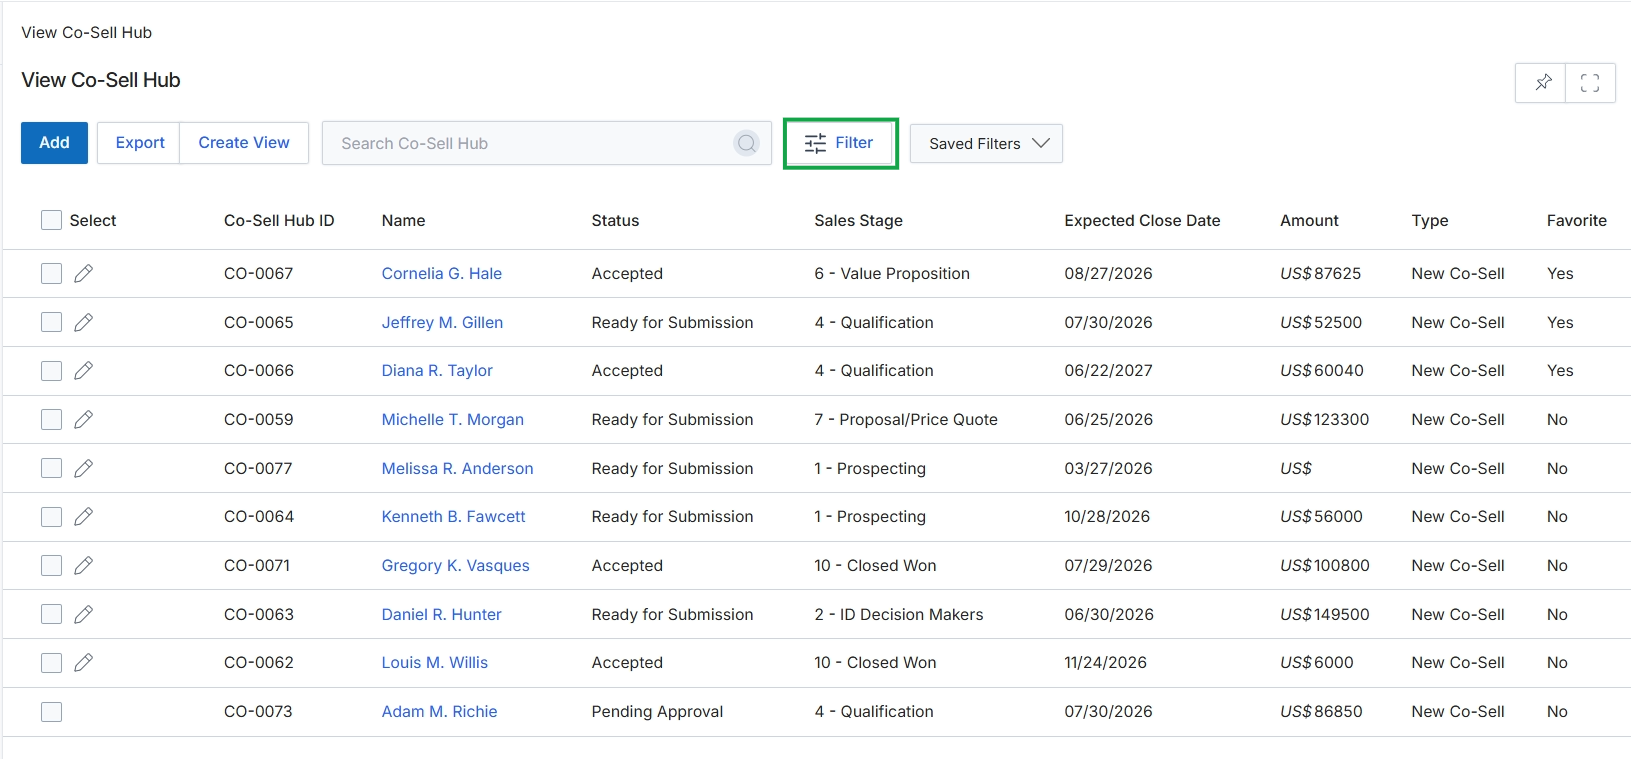The image size is (1631, 759).
Task: Open Adam M. Richie record
Action: [x=439, y=711]
